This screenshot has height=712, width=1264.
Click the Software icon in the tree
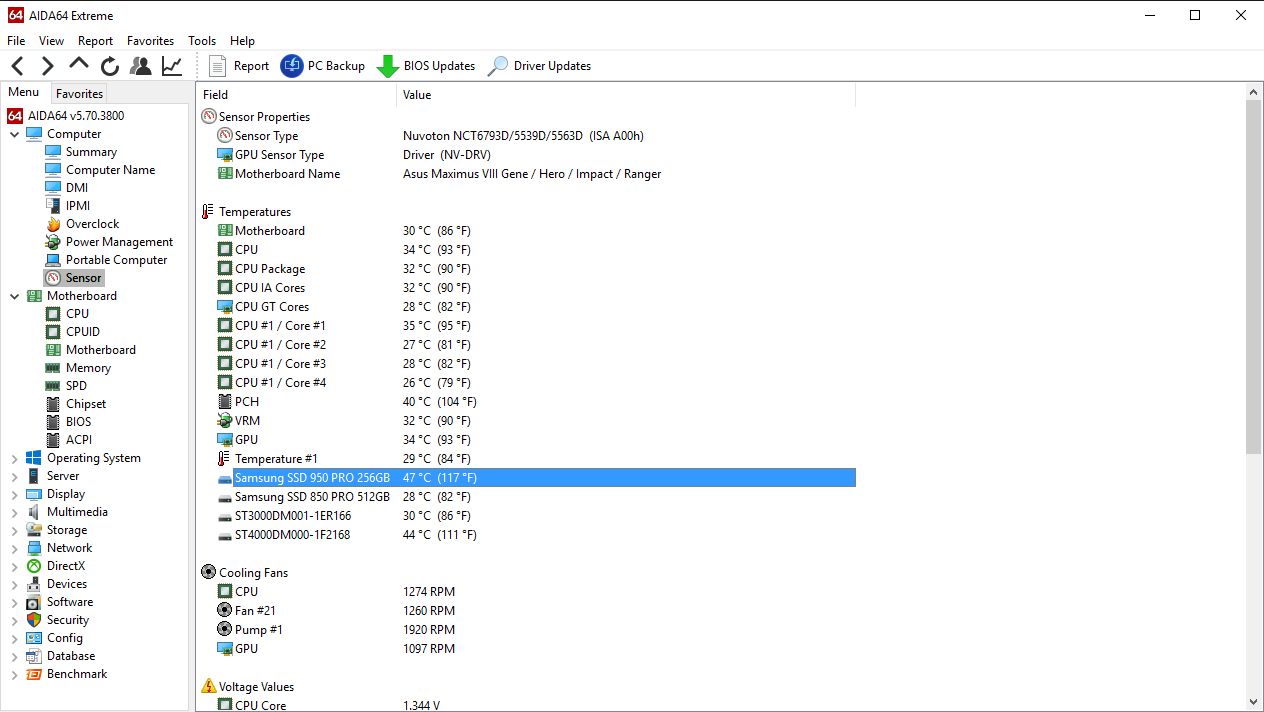[x=34, y=602]
